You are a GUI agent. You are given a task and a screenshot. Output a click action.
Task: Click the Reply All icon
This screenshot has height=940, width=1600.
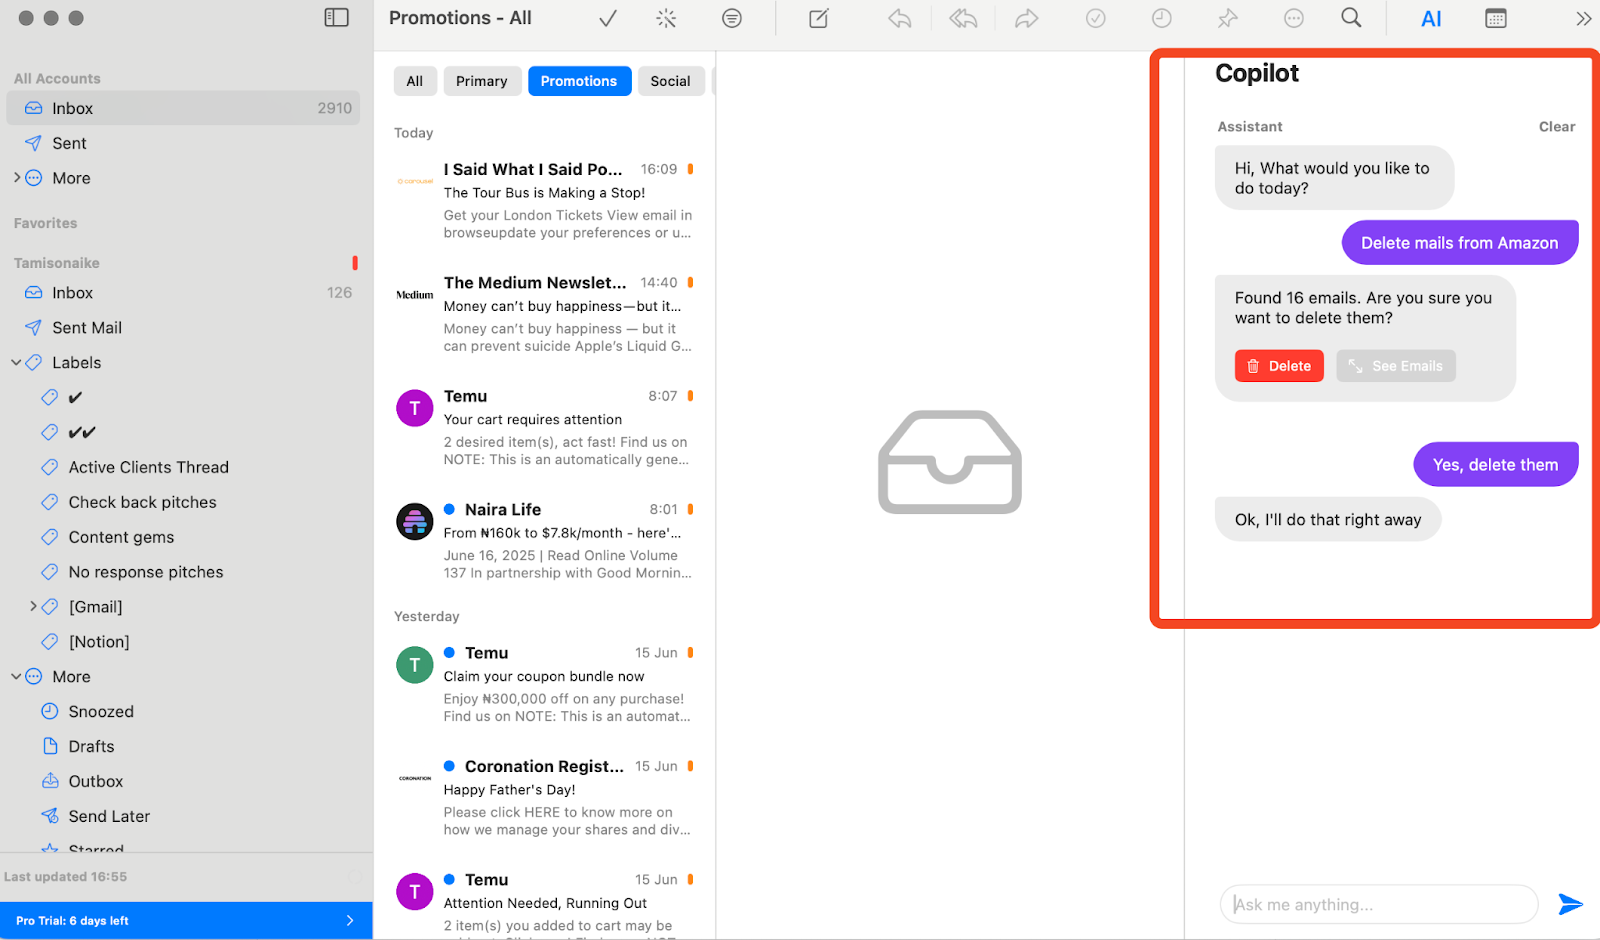963,18
